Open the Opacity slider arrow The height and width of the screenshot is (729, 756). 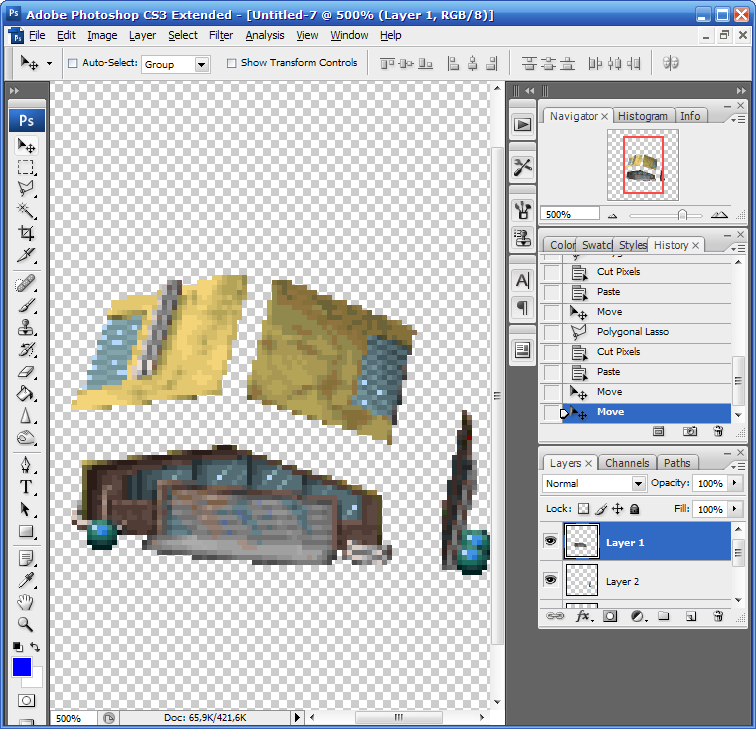click(735, 483)
